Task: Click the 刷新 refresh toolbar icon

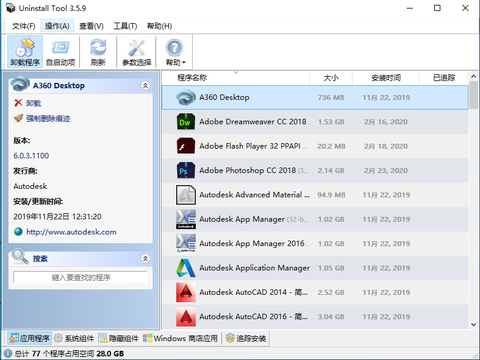Action: click(x=98, y=52)
